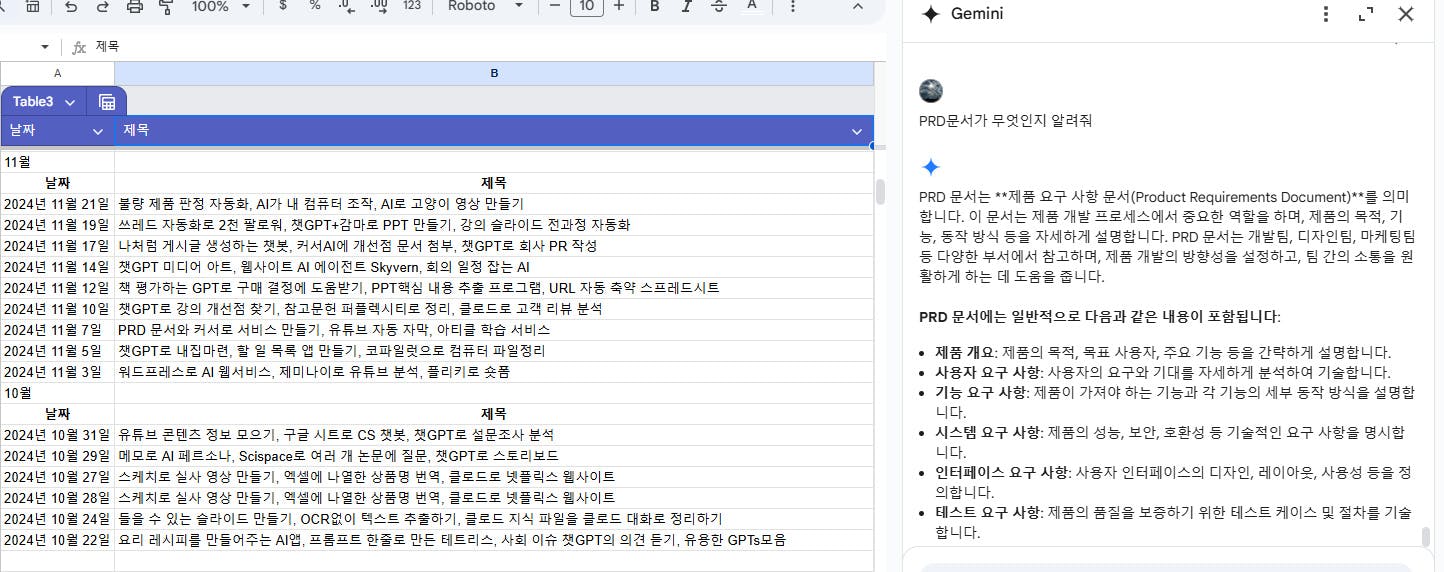Image resolution: width=1444 pixels, height=572 pixels.
Task: Click the font size field showing 10
Action: pos(587,7)
